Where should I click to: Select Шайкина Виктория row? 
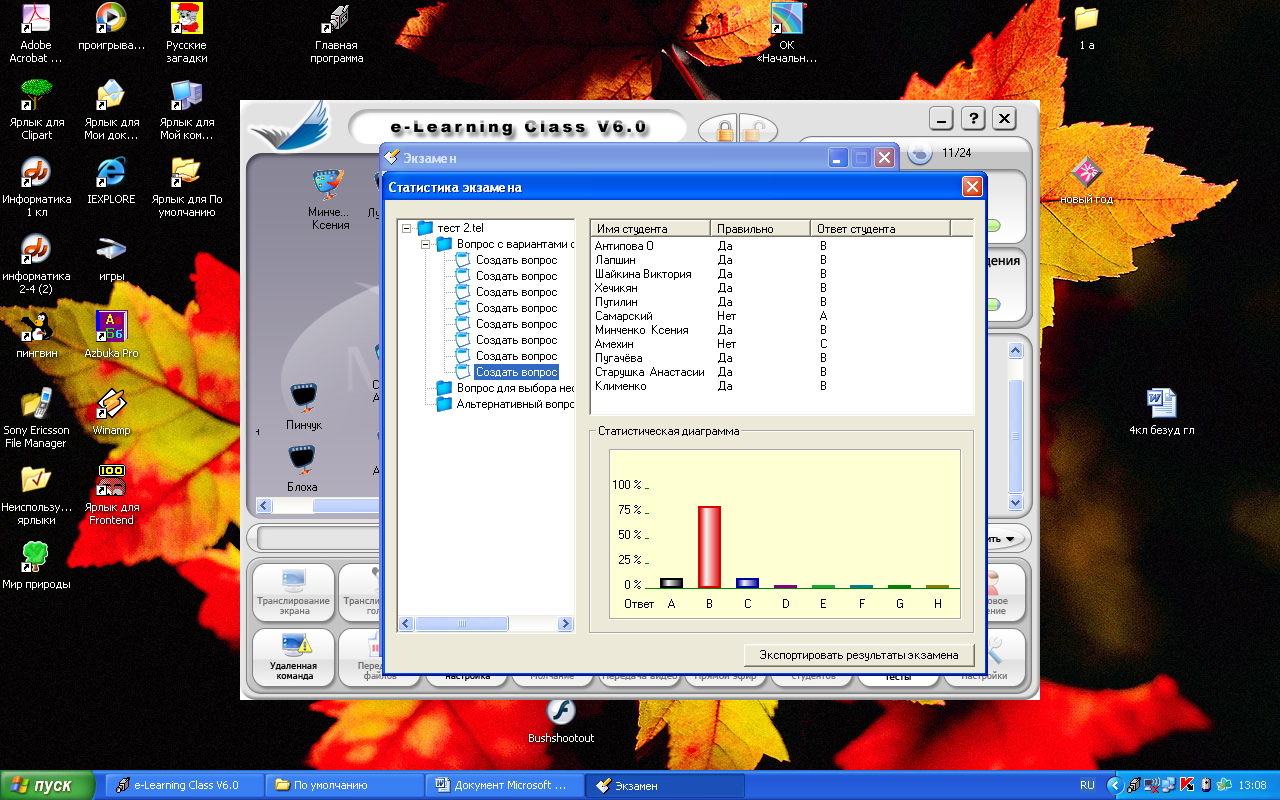[x=781, y=273]
